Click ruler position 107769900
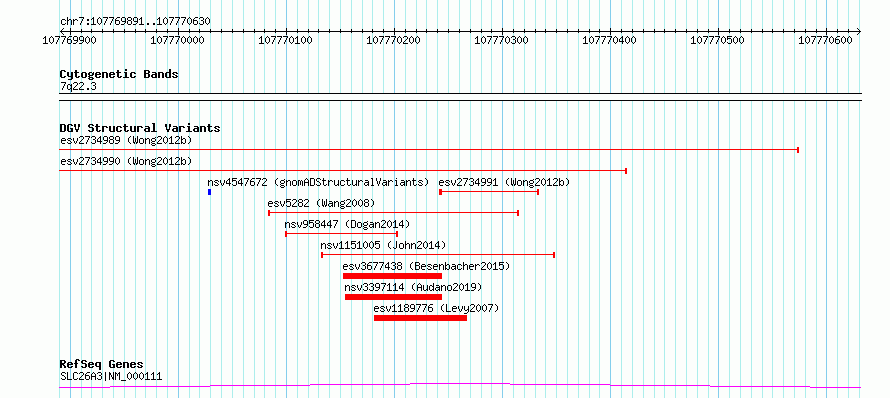890x398 pixels. (70, 40)
